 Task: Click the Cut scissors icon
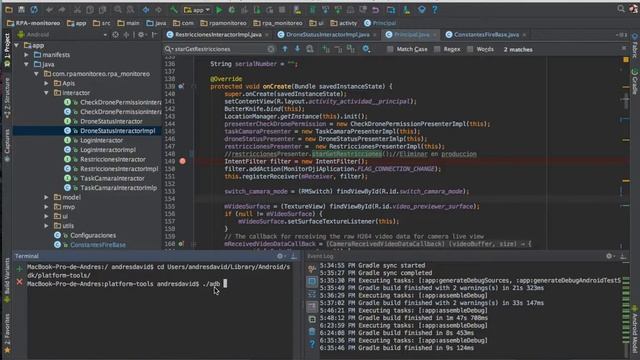point(77,9)
